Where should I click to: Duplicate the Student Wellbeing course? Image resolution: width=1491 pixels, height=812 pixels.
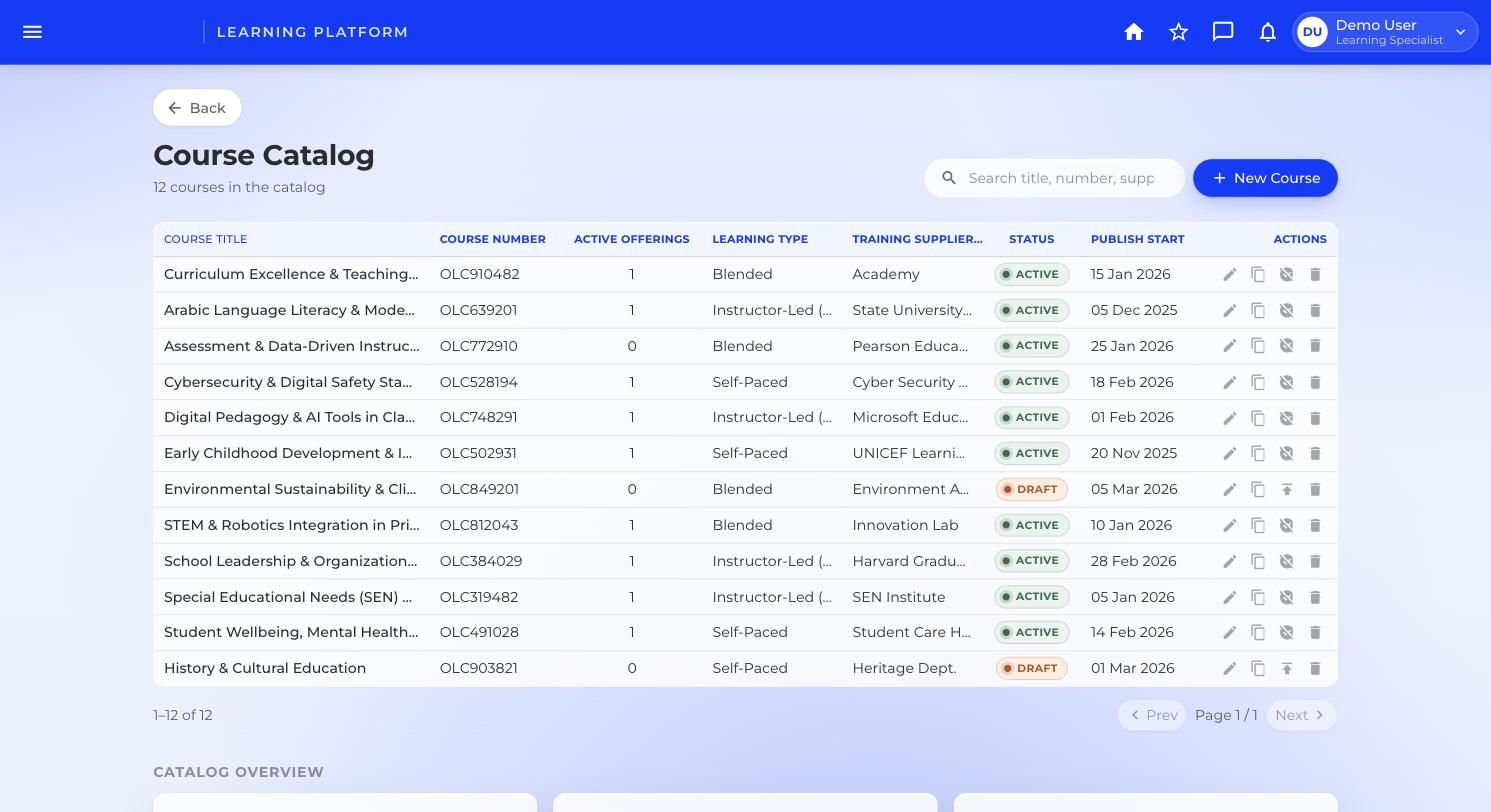point(1258,632)
